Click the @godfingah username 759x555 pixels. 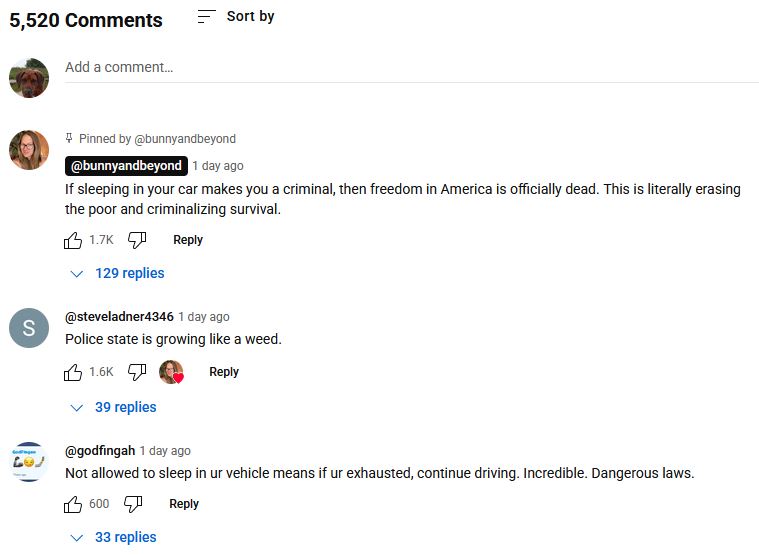point(99,451)
